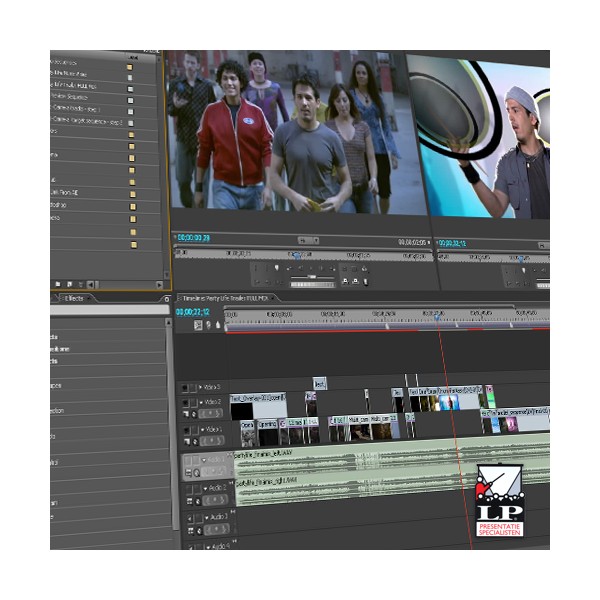Toggle Video 1 track visibility eye
This screenshot has height=600, width=600.
pyautogui.click(x=184, y=429)
